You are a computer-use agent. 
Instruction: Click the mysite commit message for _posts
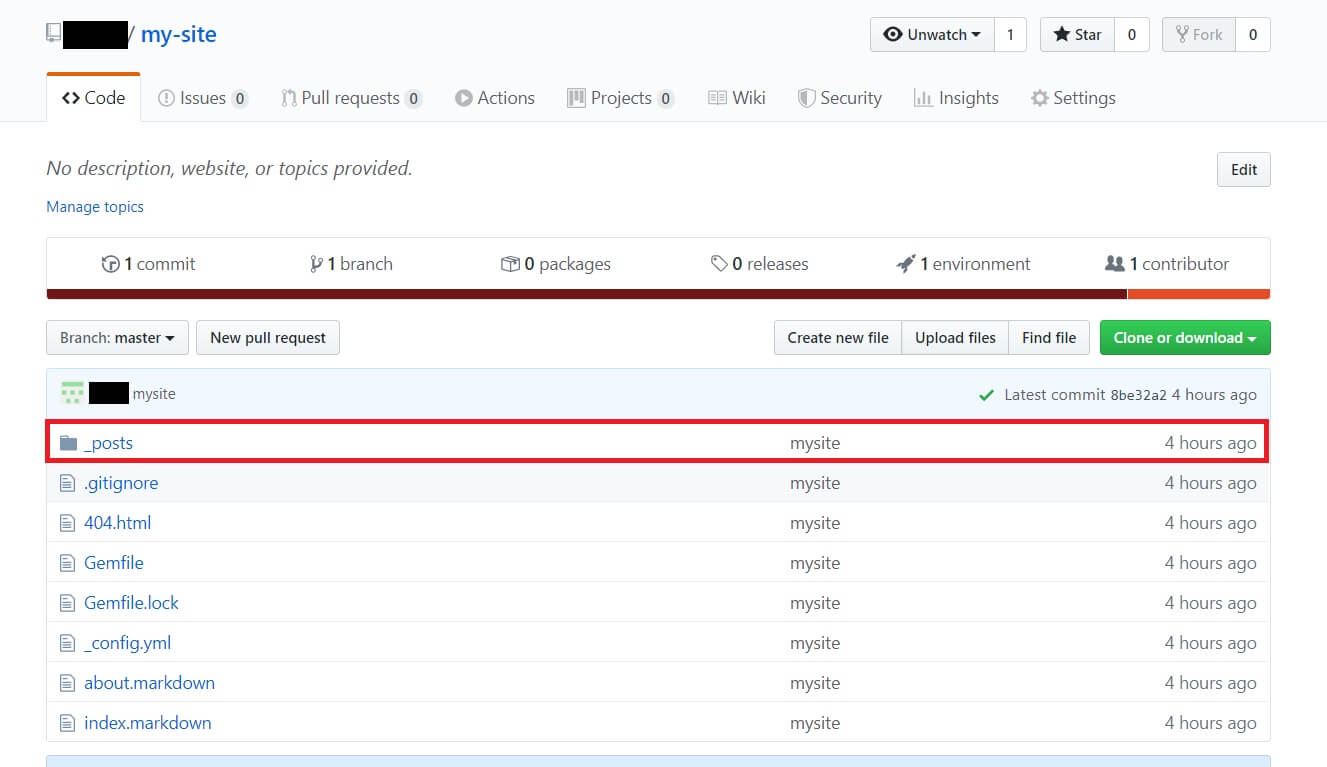click(815, 443)
